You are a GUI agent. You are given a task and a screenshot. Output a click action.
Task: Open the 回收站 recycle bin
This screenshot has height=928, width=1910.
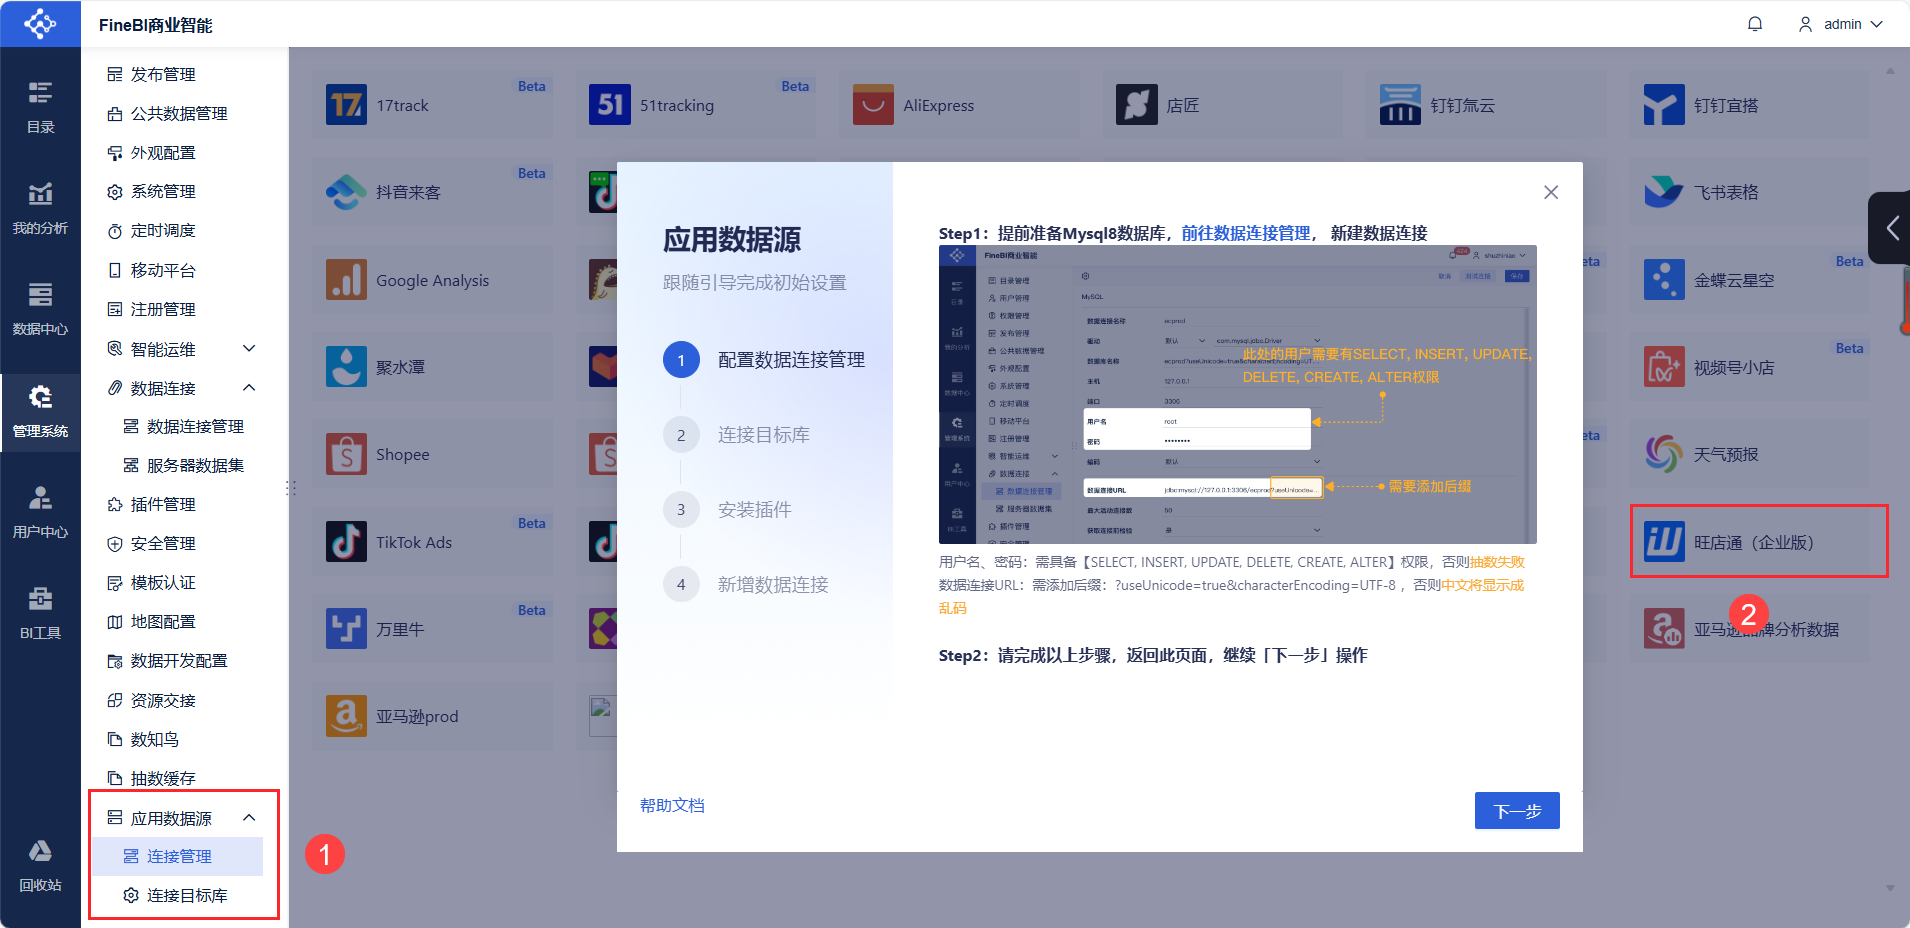coord(40,866)
